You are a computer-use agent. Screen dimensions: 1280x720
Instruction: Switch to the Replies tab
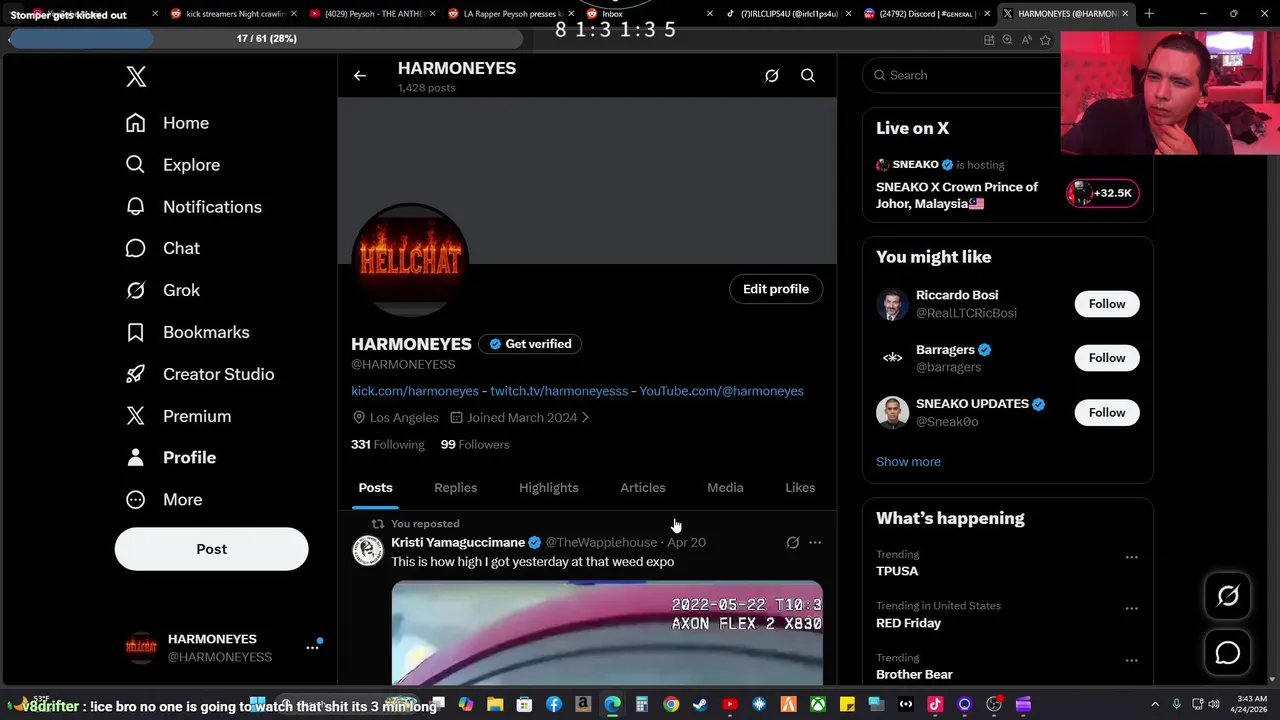point(455,488)
